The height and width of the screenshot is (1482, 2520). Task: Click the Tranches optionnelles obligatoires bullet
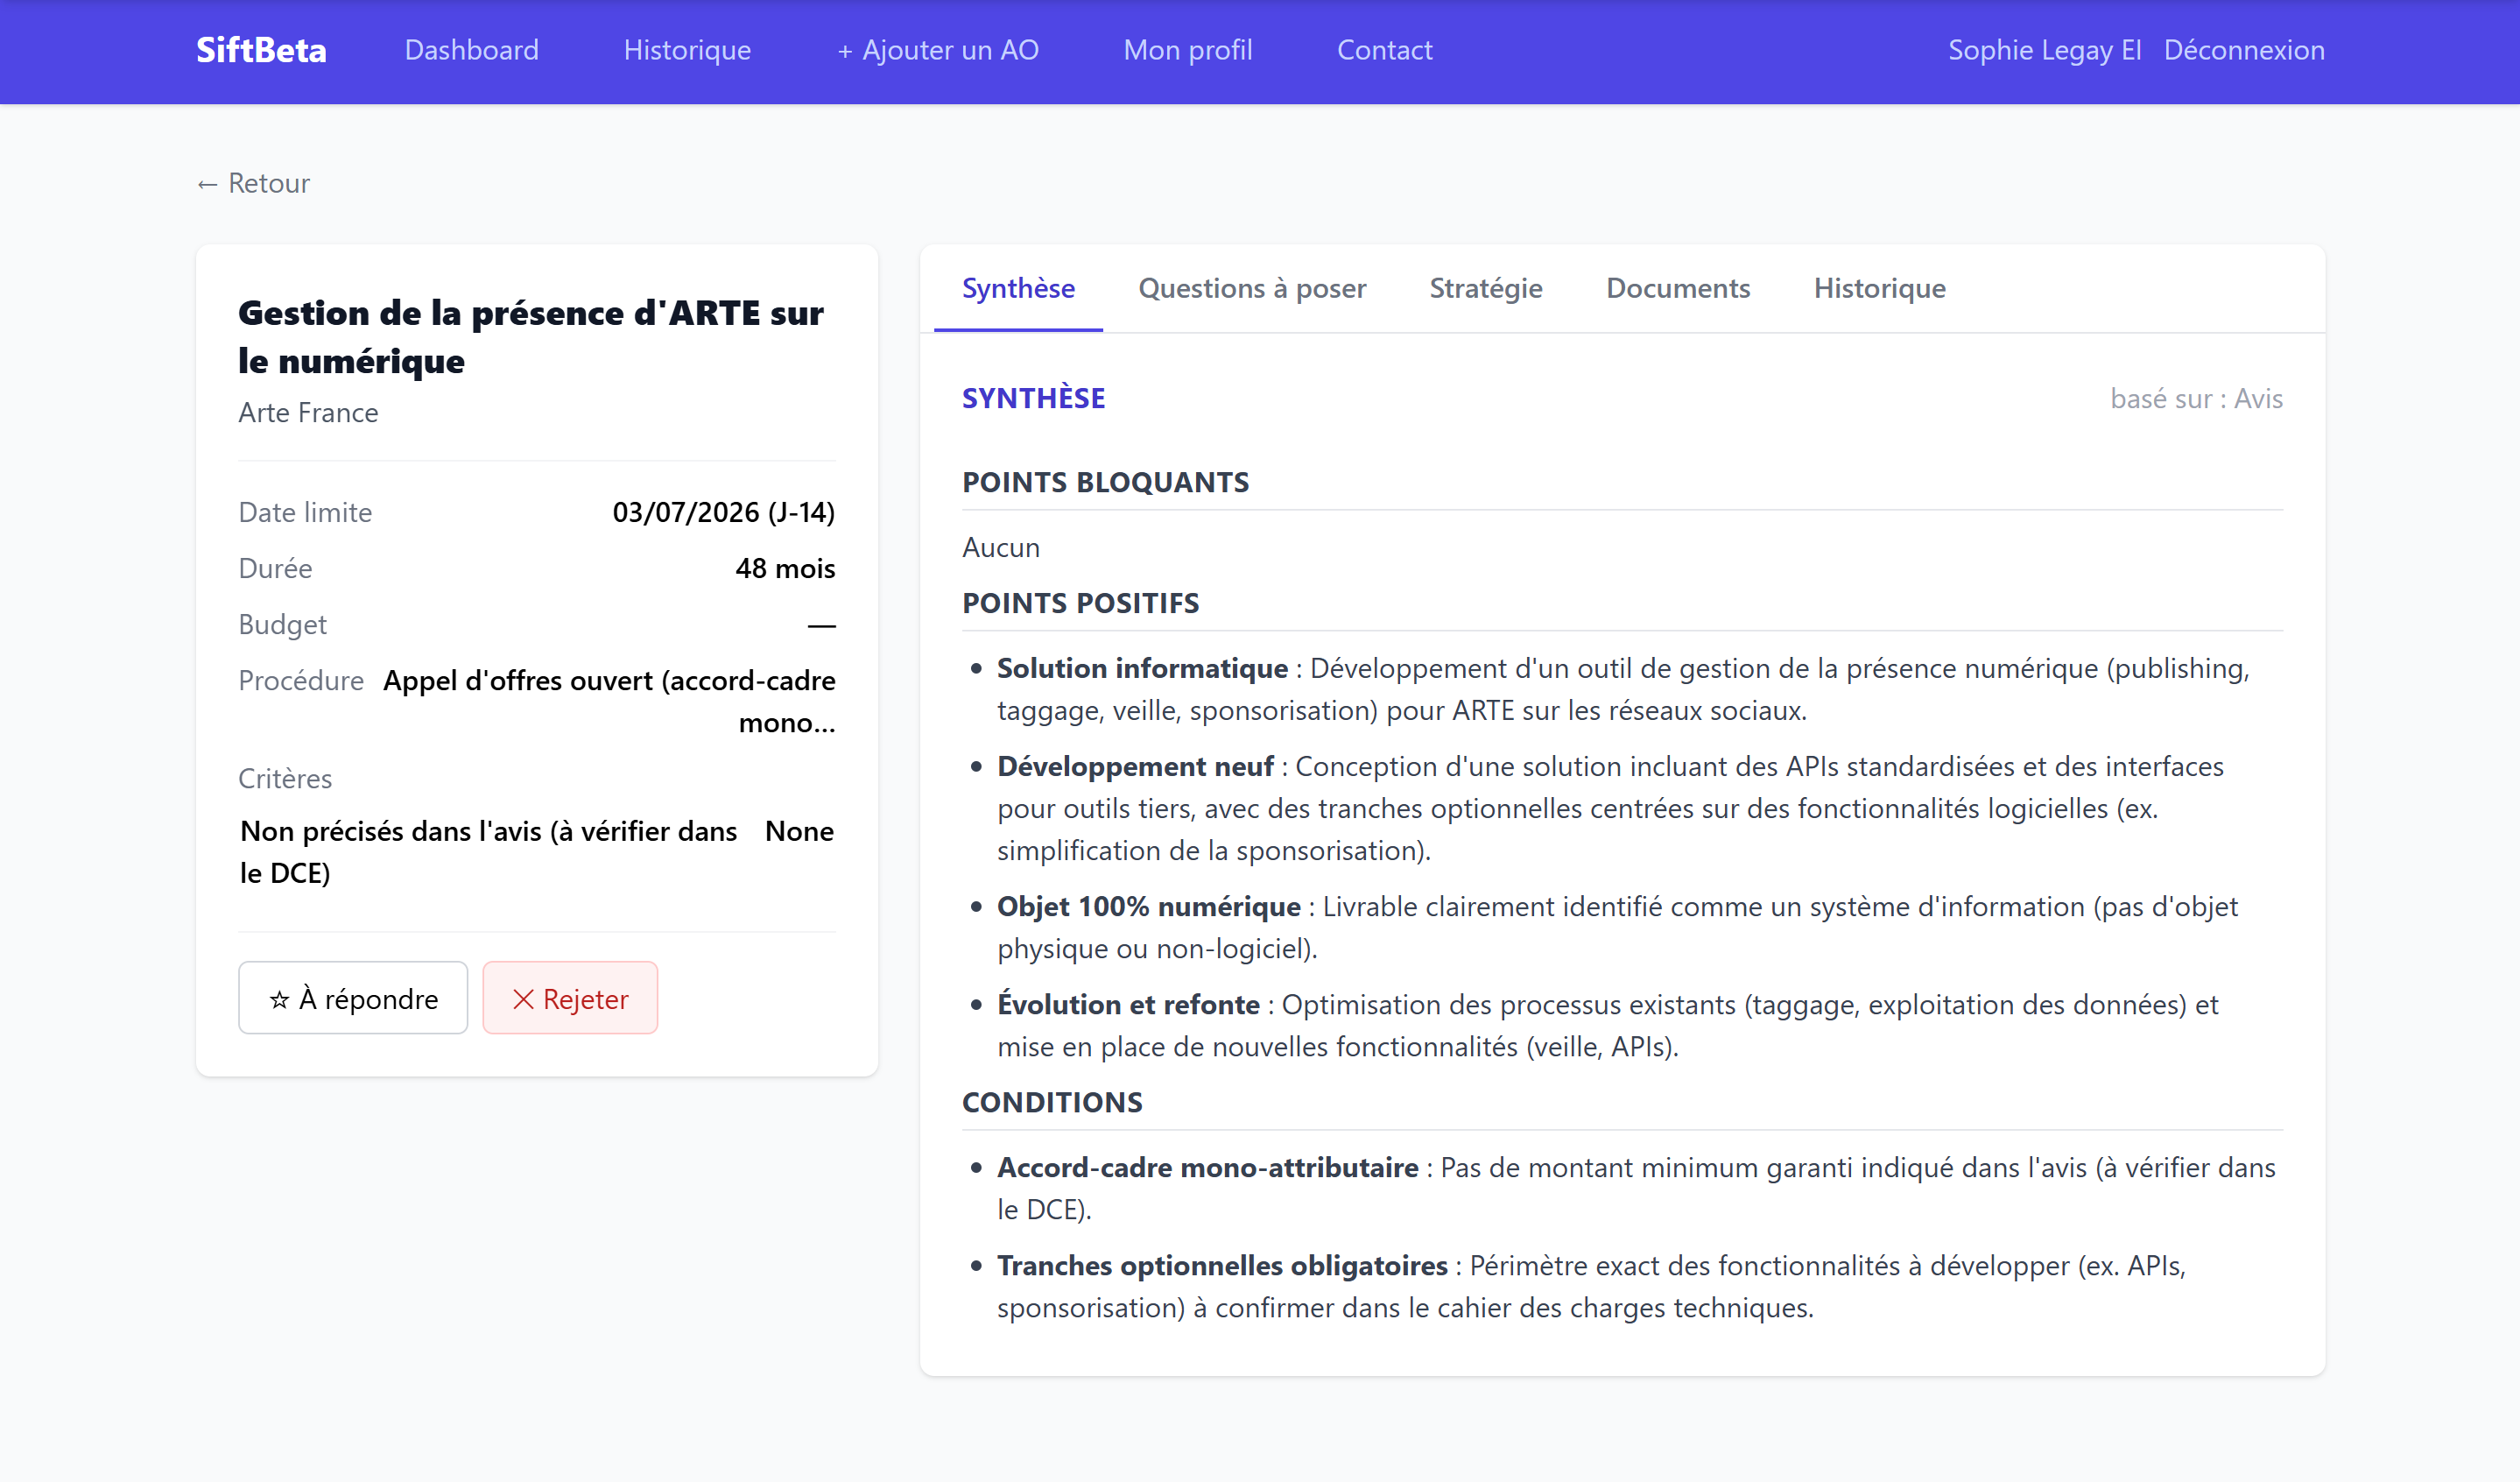click(1592, 1286)
